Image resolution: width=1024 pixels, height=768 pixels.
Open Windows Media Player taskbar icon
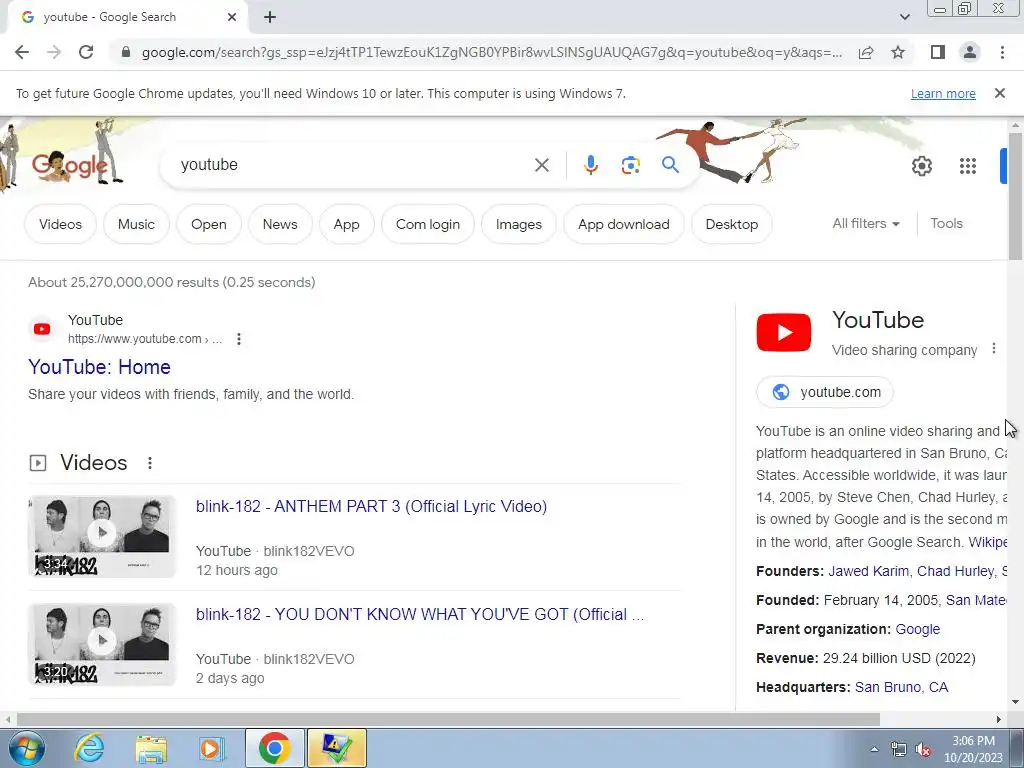212,748
